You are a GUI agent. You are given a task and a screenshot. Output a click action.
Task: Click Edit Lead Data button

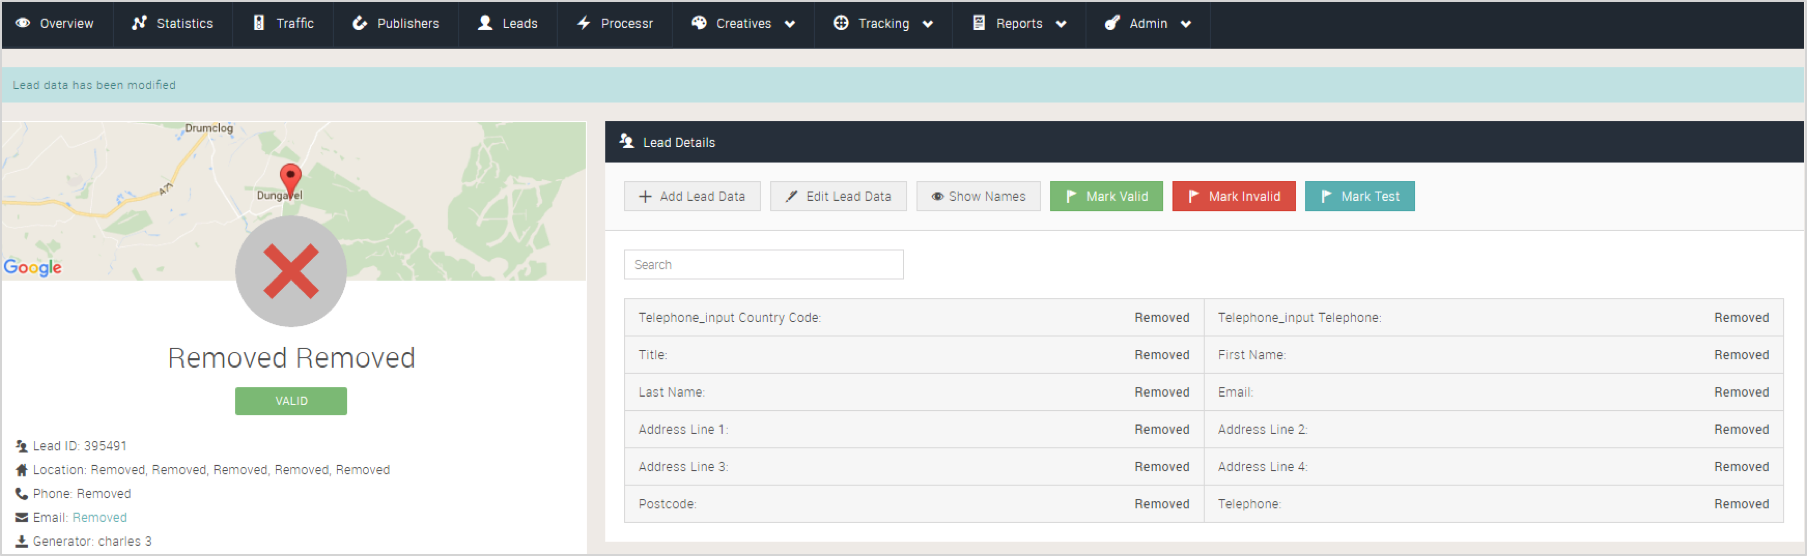coord(838,196)
